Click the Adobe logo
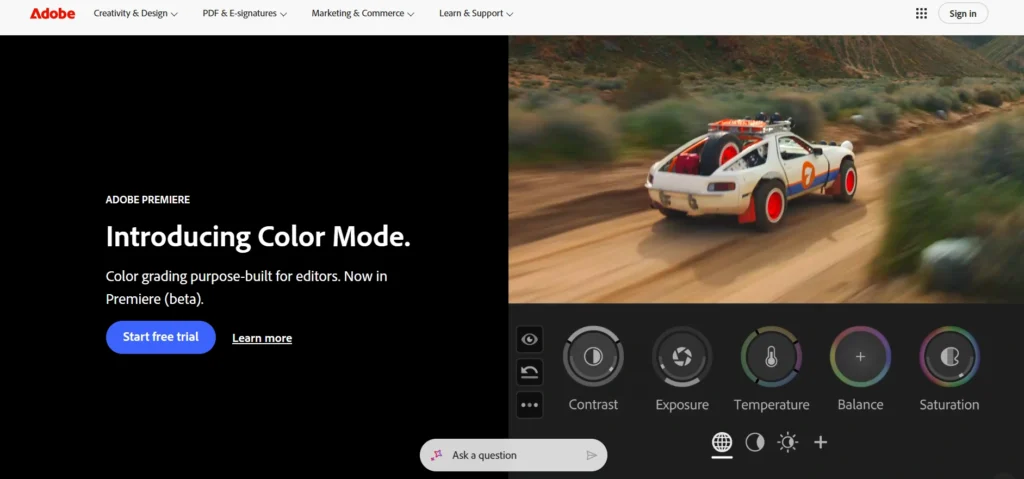Viewport: 1024px width, 479px height. click(x=52, y=14)
